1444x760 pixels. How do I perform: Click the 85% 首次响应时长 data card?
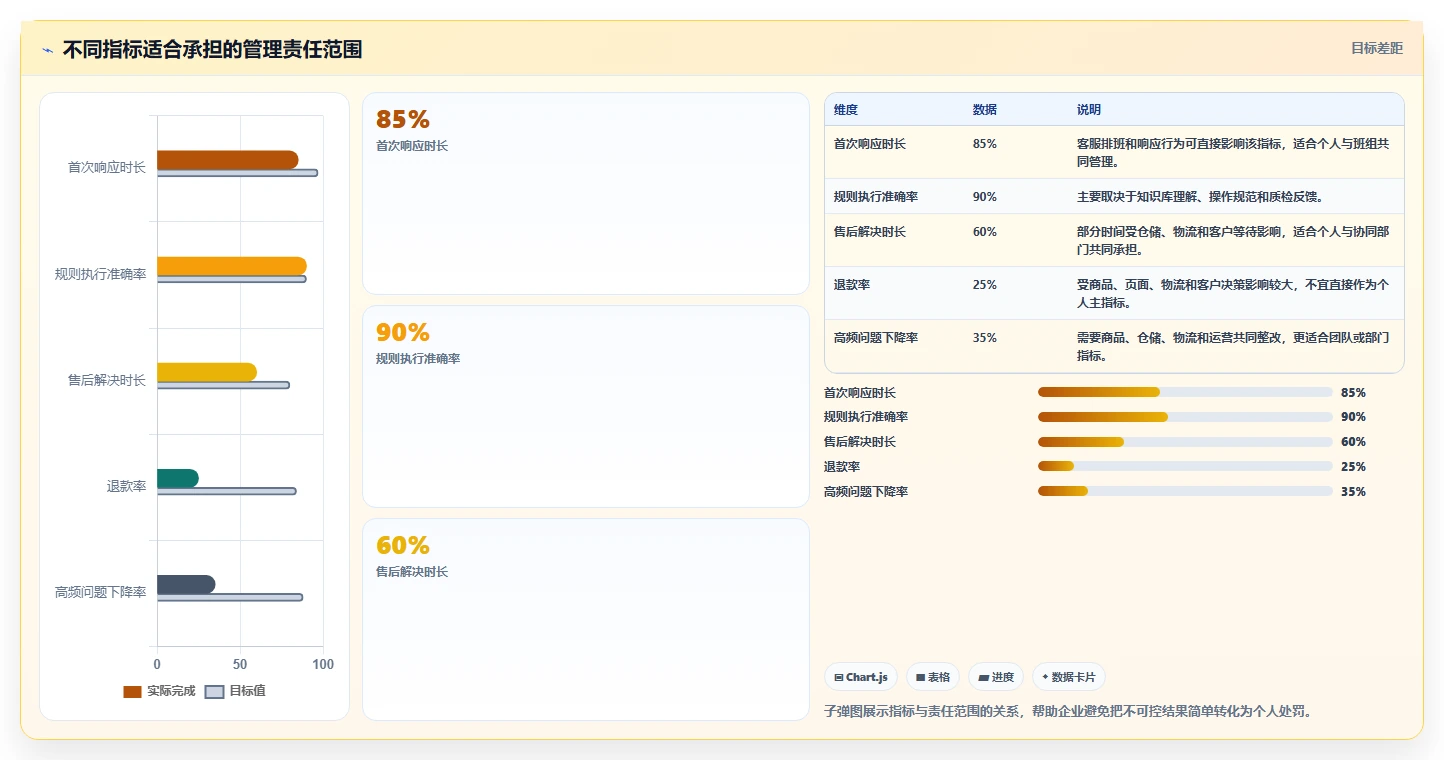585,193
